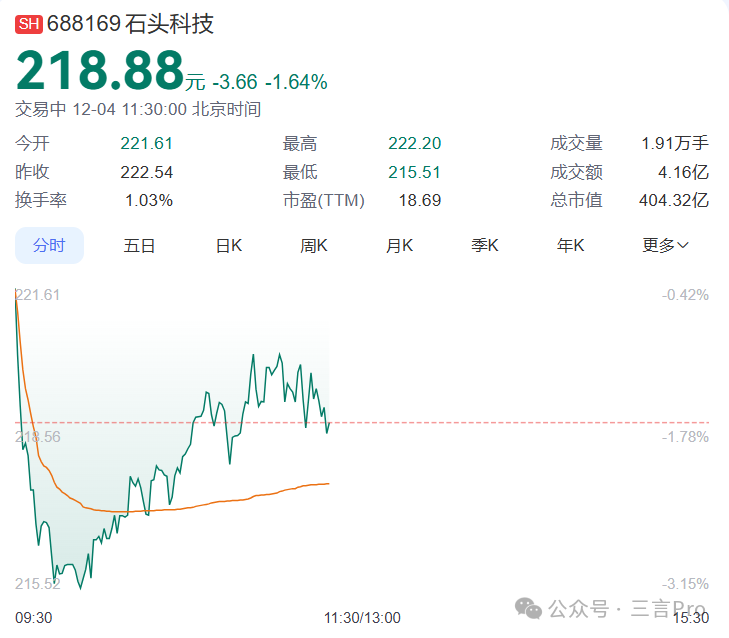The width and height of the screenshot is (729, 638).
Task: Click the 09:30 time axis label
Action: (x=34, y=618)
